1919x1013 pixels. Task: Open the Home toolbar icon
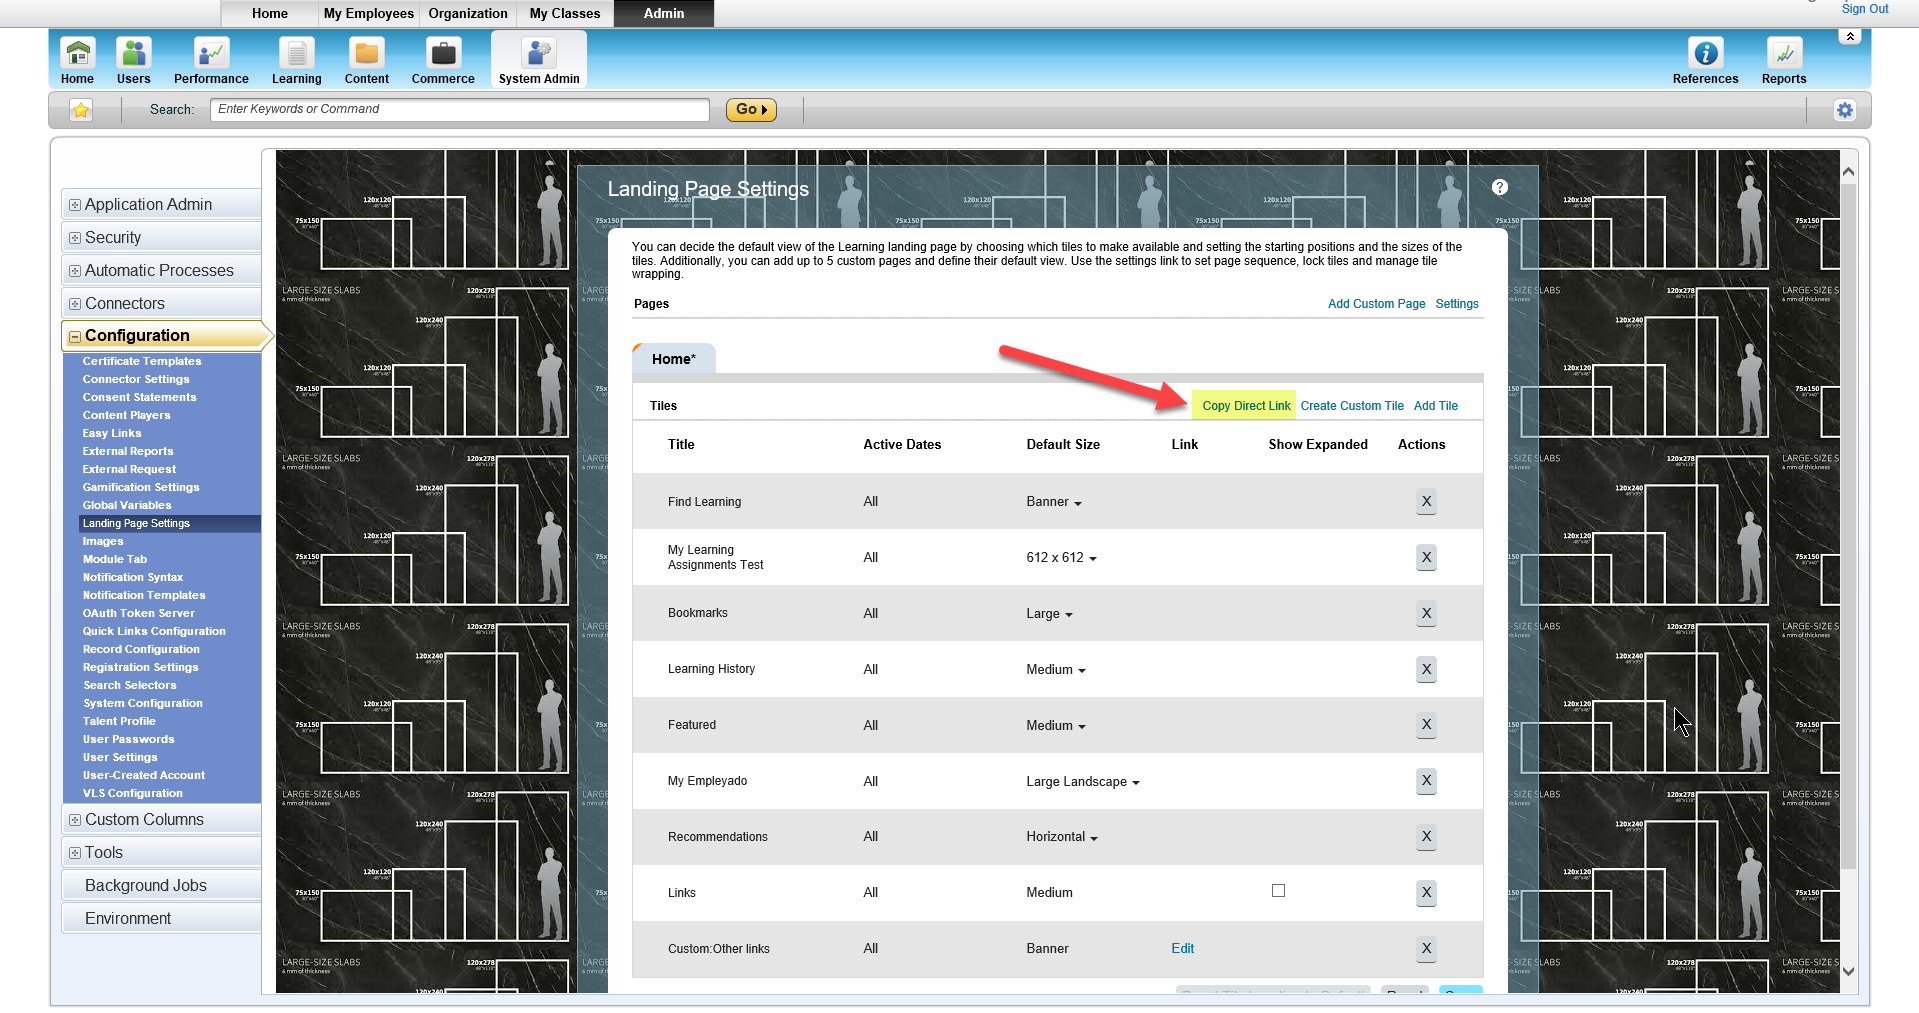(77, 60)
